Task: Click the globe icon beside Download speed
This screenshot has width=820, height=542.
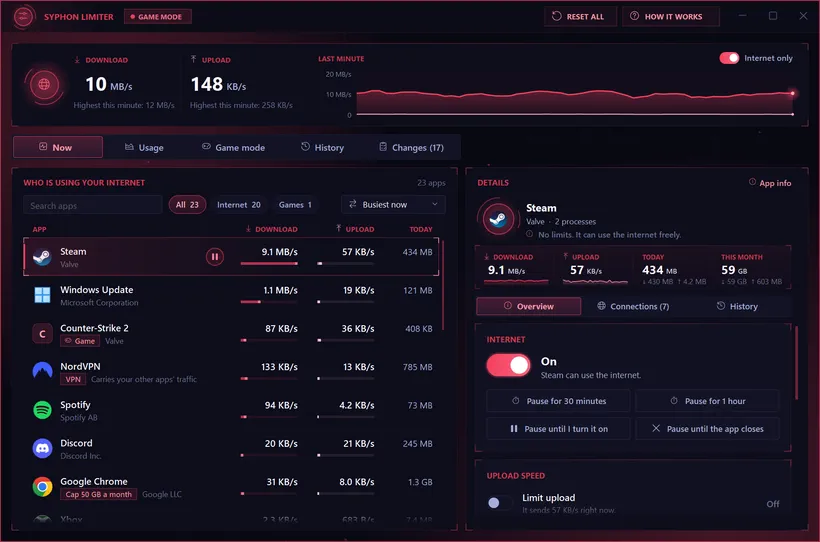Action: pos(44,84)
